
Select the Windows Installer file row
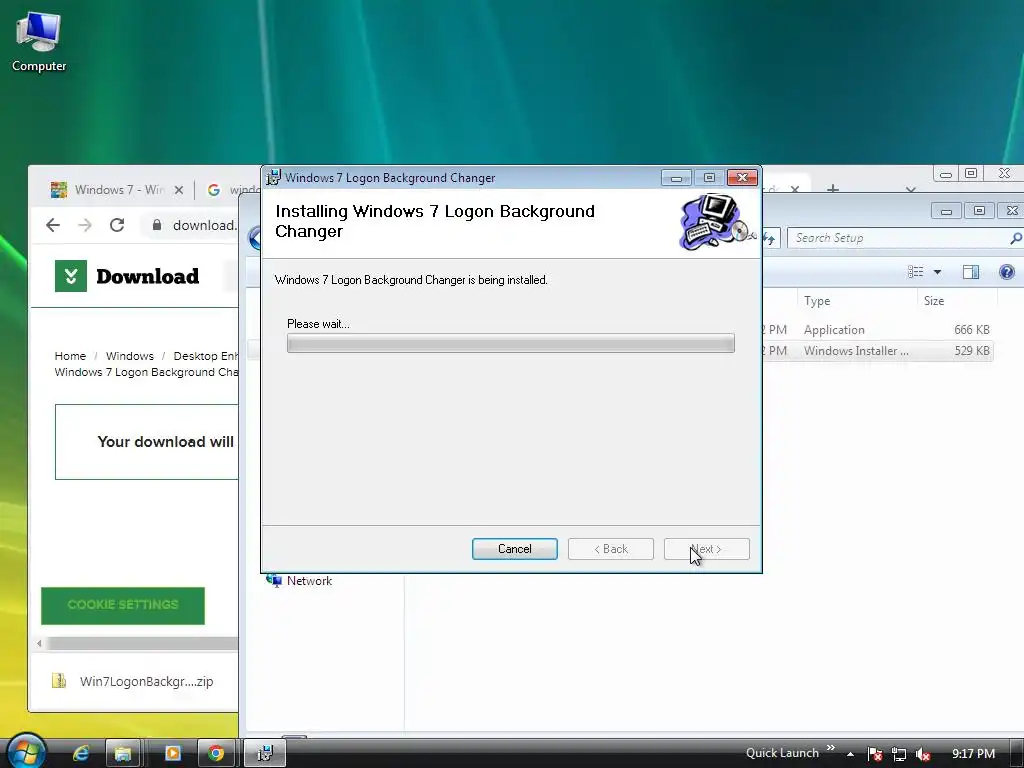pyautogui.click(x=878, y=351)
